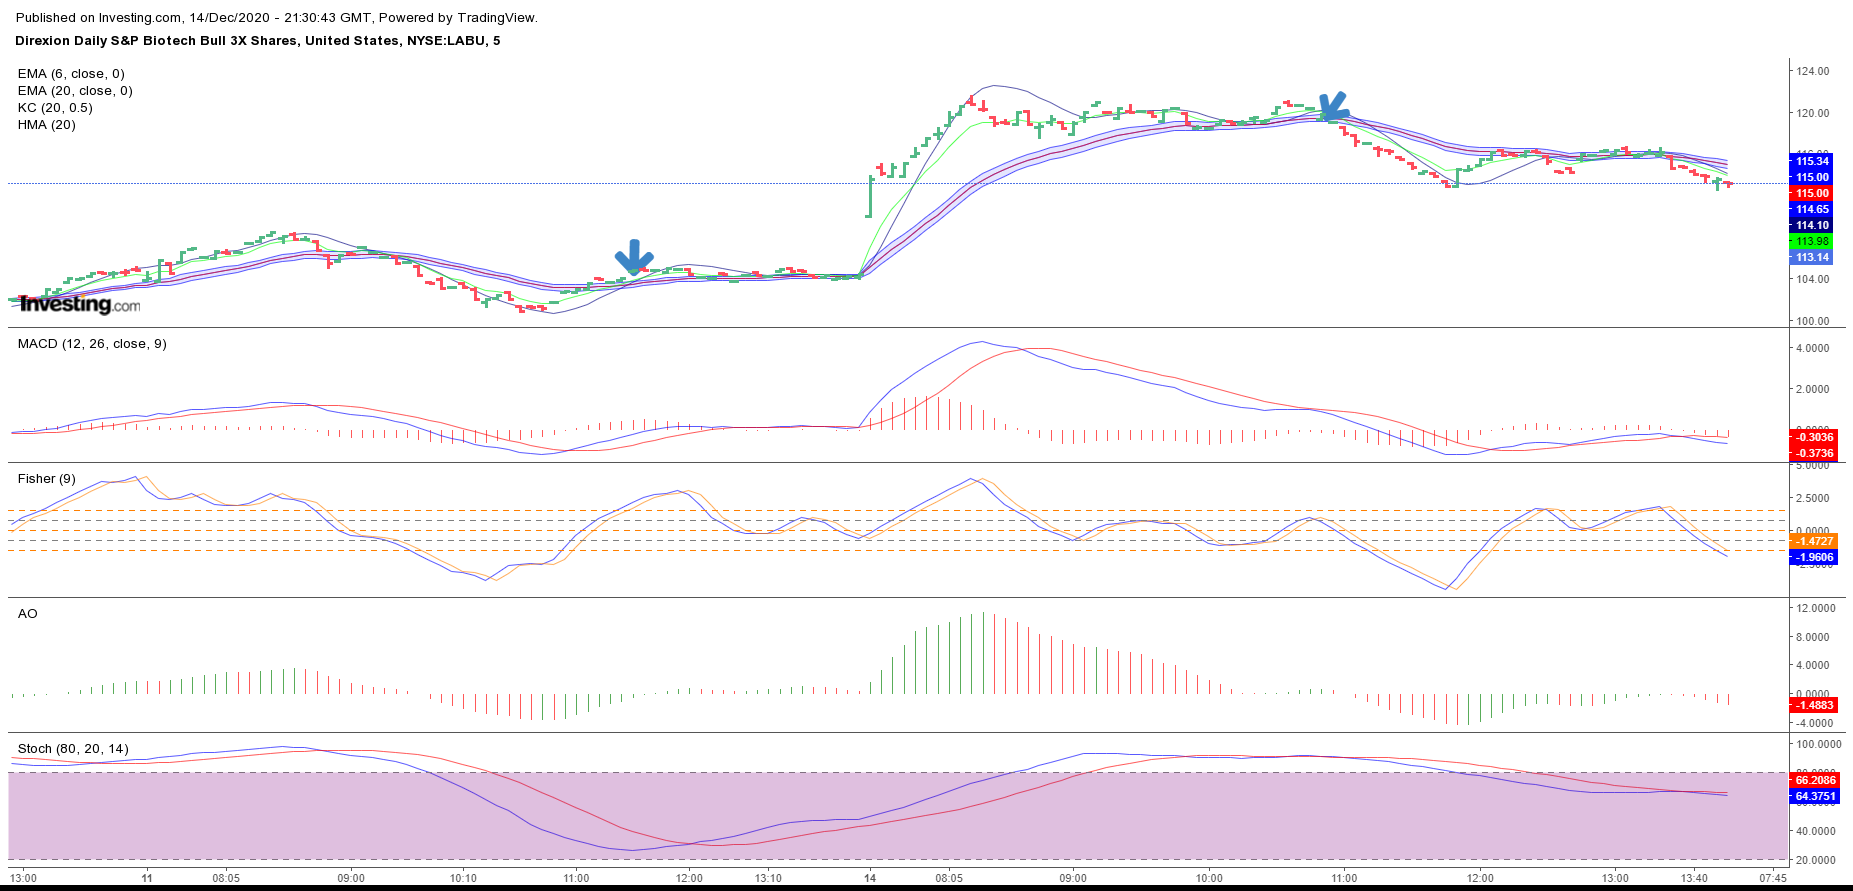Screen dimensions: 1853x891
Task: Click the Fisher axis value 2.5000
Action: (x=1813, y=498)
